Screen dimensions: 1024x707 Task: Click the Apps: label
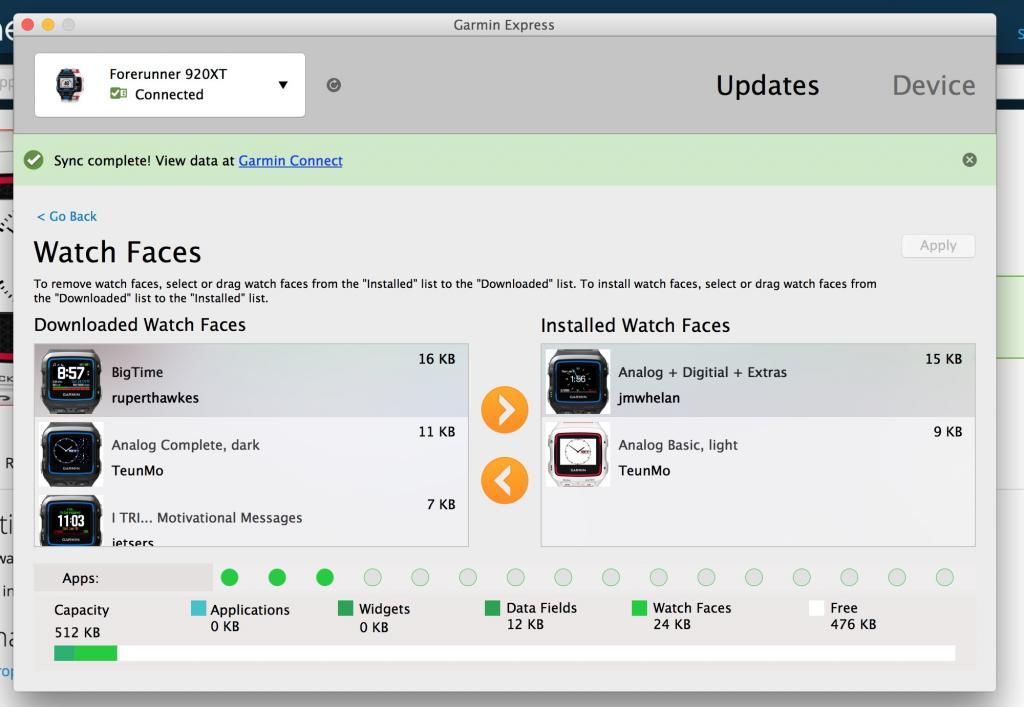click(80, 578)
